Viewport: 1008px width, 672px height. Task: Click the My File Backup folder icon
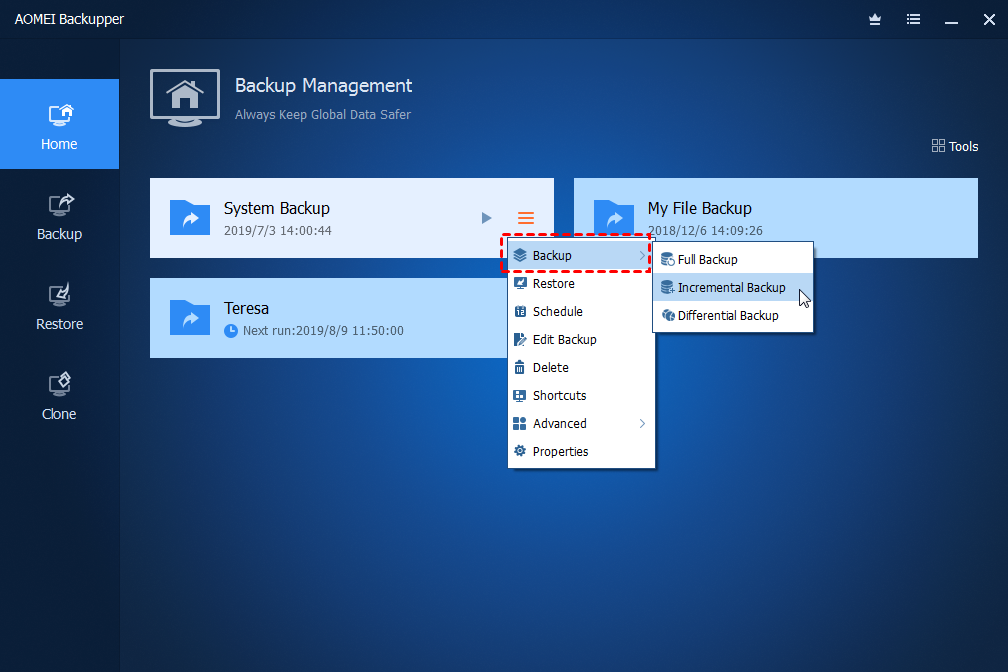click(x=614, y=217)
